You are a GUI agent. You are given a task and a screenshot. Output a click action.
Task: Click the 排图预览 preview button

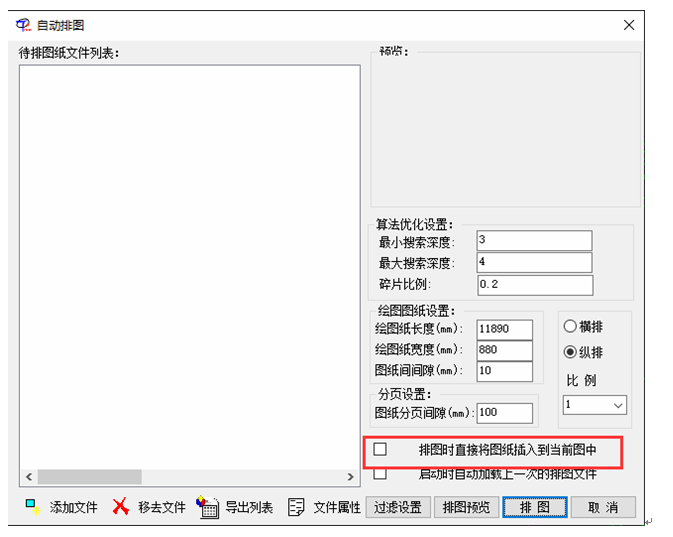(x=466, y=507)
